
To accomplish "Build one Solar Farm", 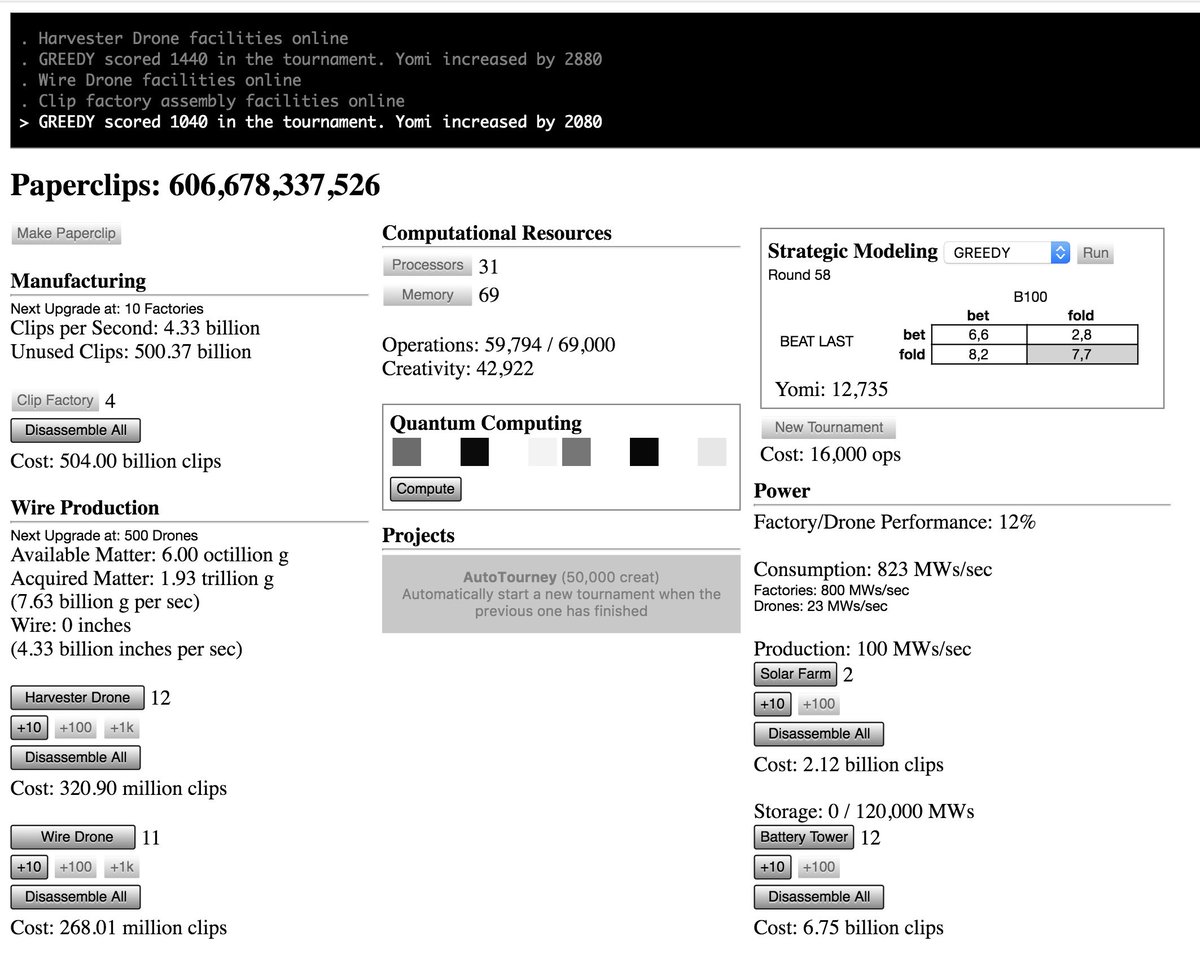I will (x=795, y=674).
